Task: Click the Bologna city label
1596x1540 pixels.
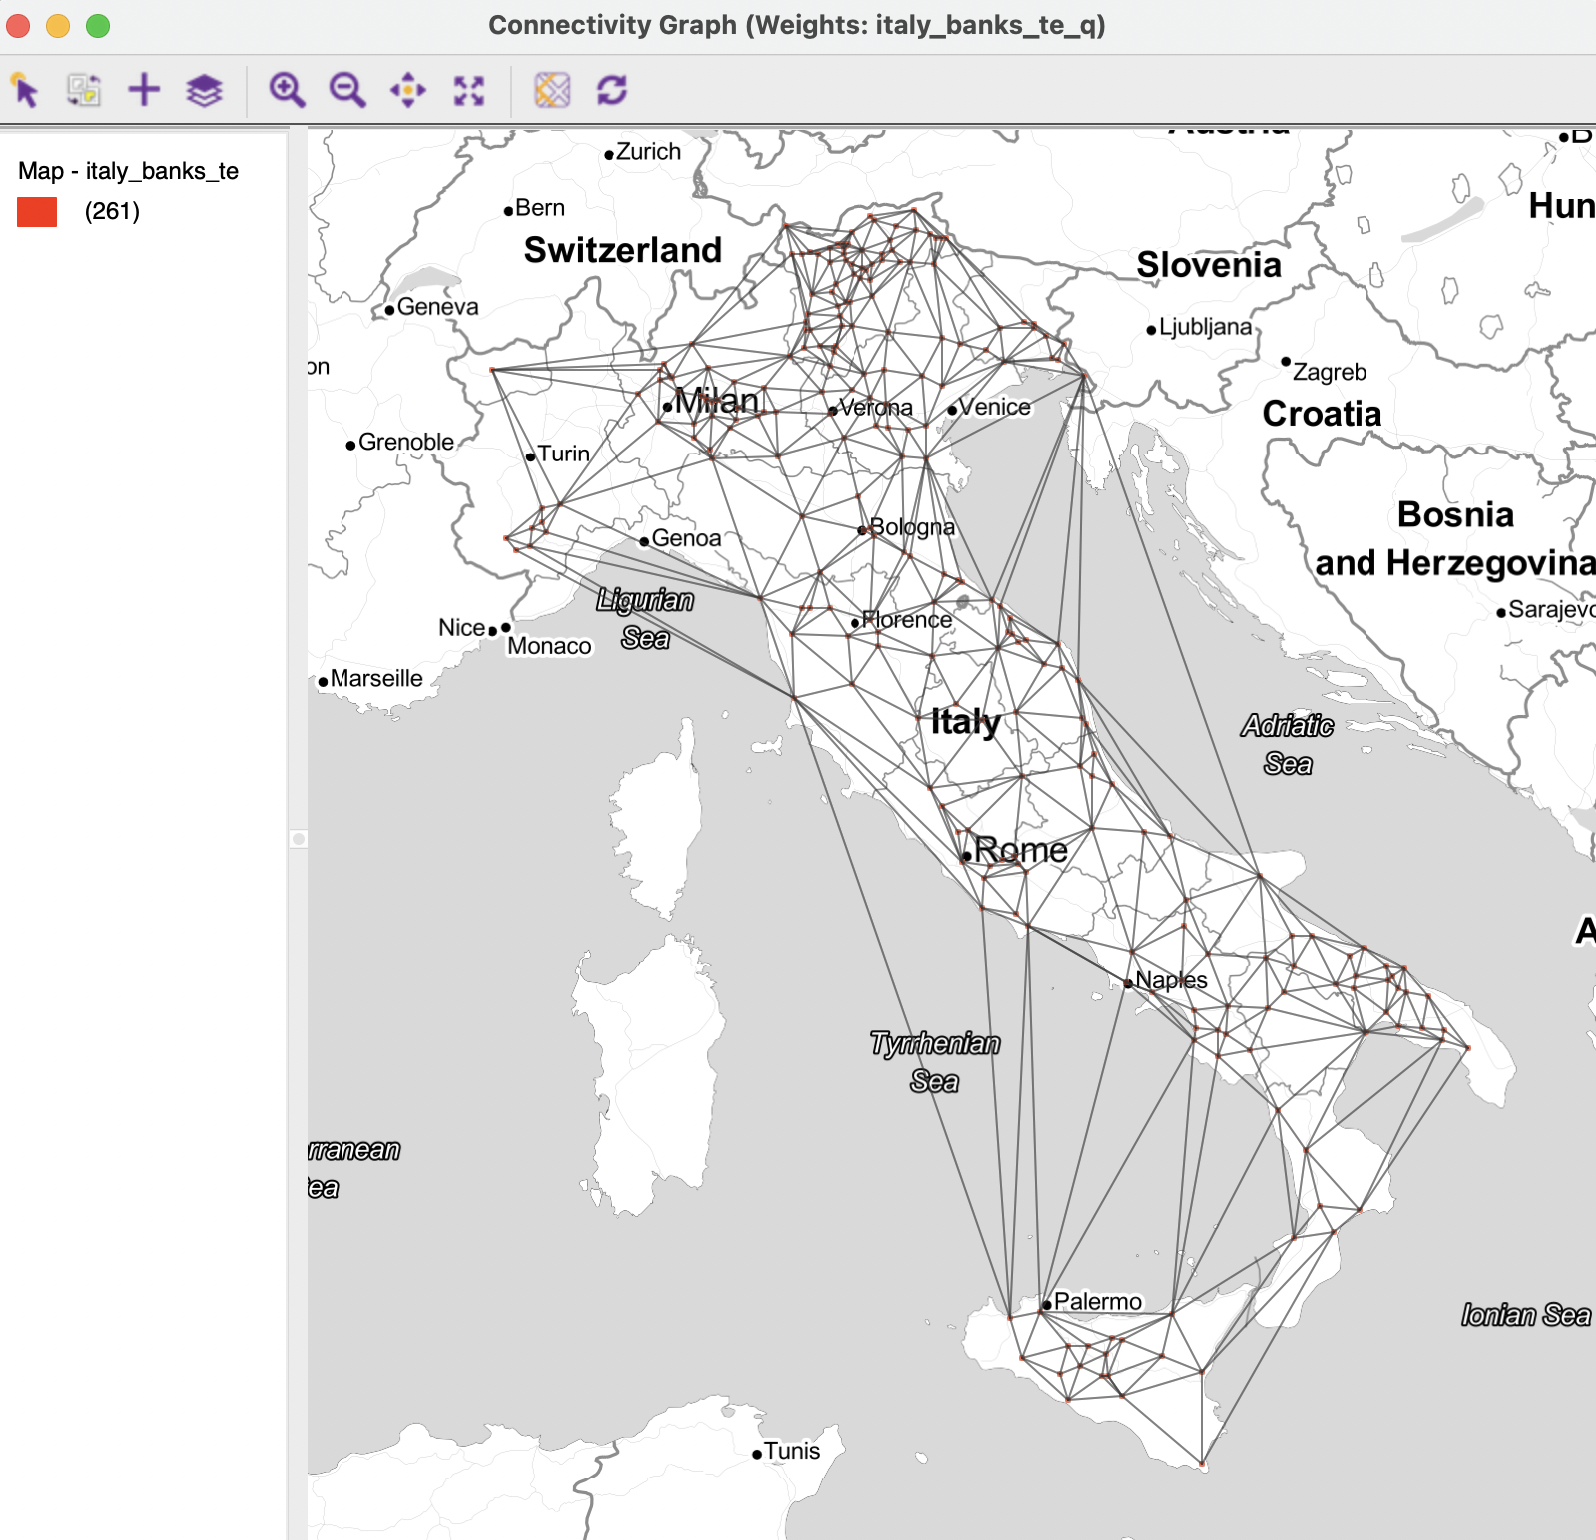Action: pos(913,527)
